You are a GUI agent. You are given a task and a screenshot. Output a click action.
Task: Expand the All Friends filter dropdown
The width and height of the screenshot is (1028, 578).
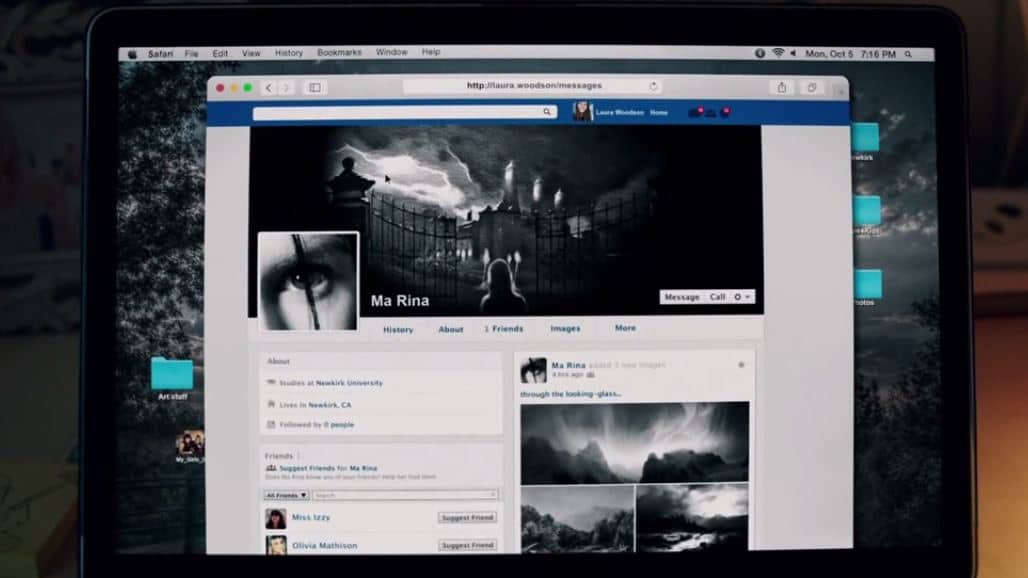pyautogui.click(x=287, y=495)
